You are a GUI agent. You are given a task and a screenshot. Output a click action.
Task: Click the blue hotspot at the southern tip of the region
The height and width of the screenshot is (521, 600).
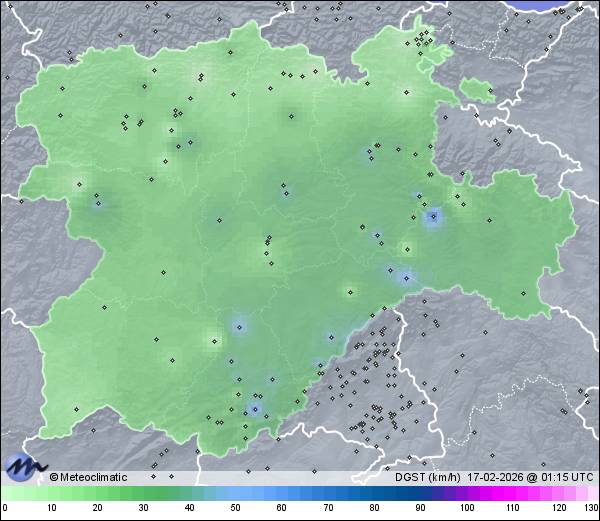point(255,408)
